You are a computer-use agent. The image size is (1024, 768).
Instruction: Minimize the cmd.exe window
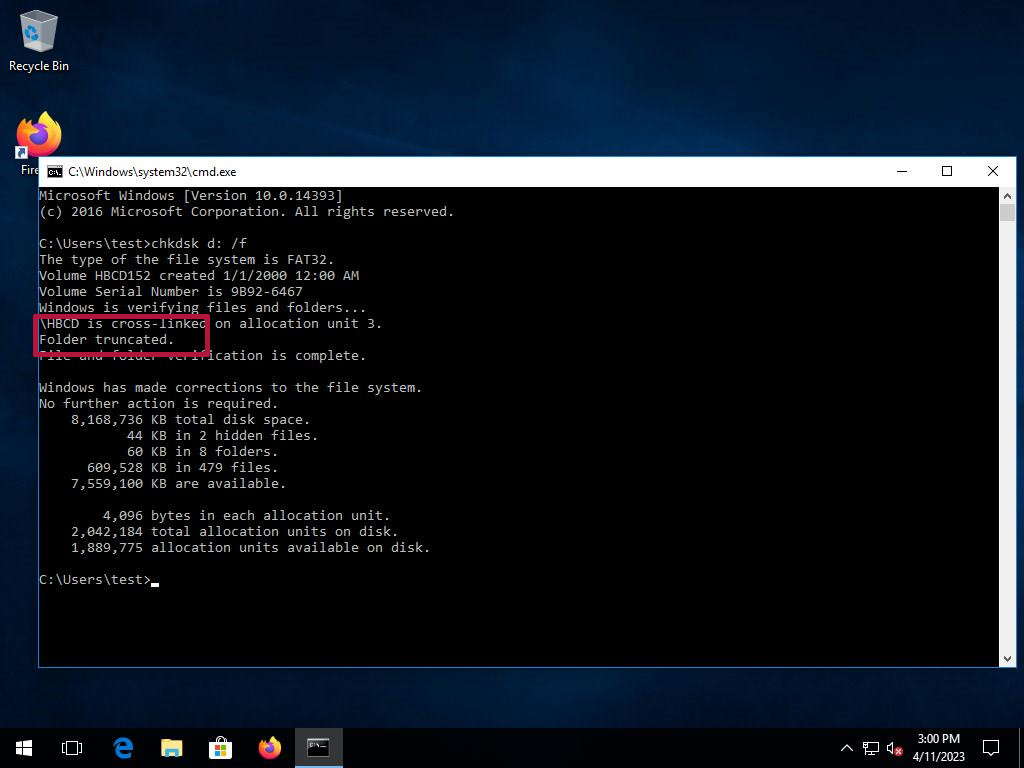click(x=901, y=171)
